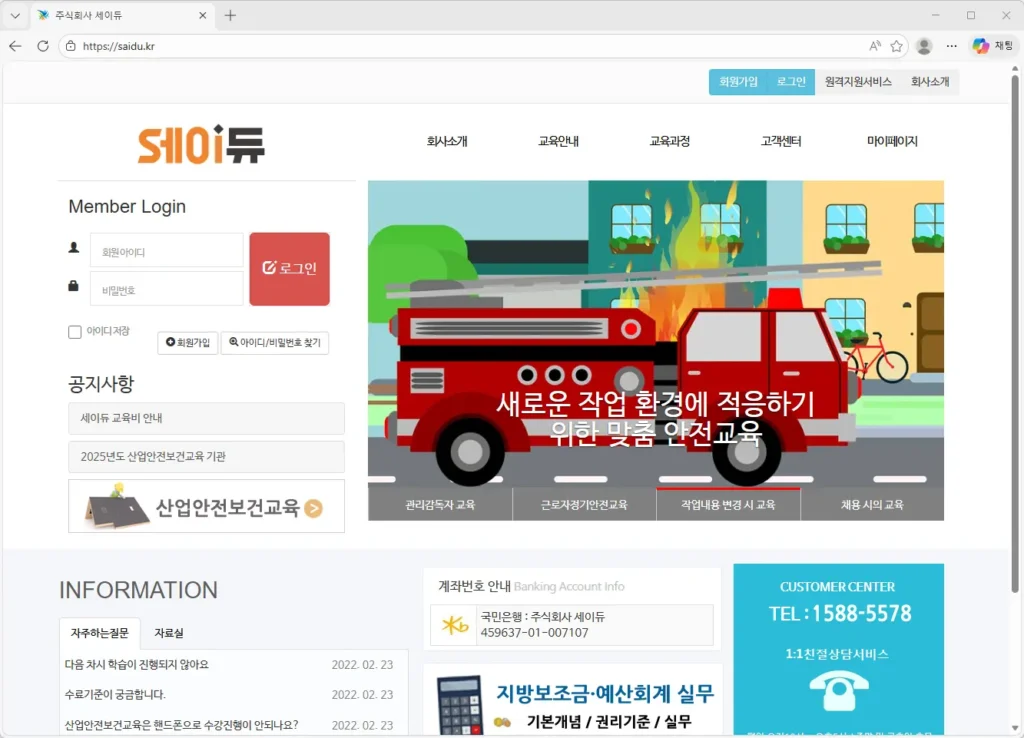Open the browser tab list chevron
1024x738 pixels.
click(14, 15)
